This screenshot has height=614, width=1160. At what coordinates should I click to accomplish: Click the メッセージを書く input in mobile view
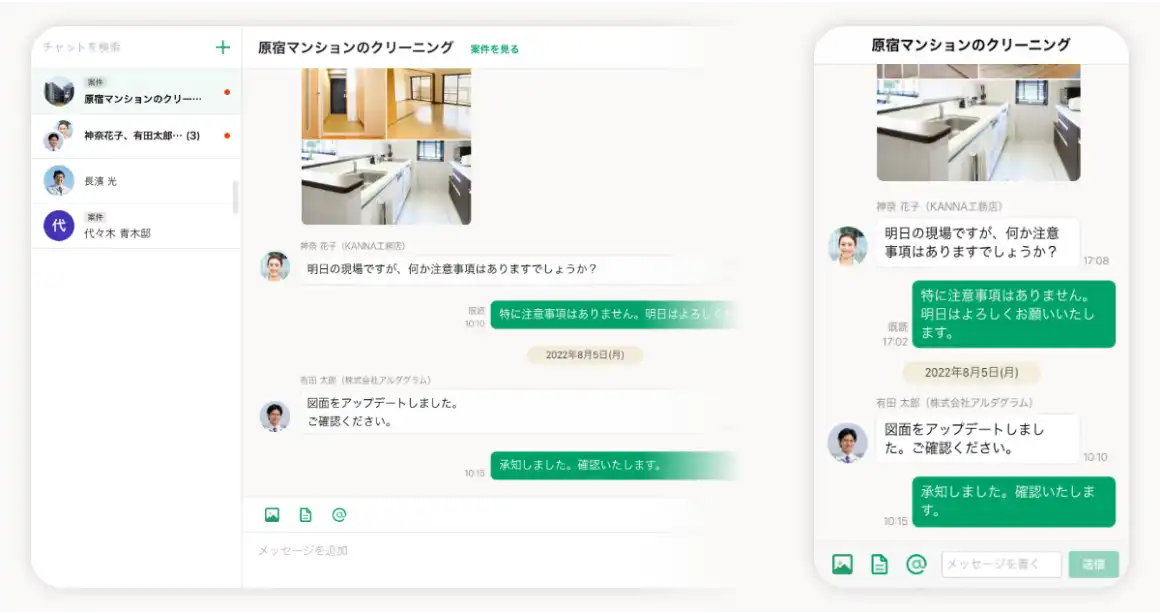tap(1000, 564)
